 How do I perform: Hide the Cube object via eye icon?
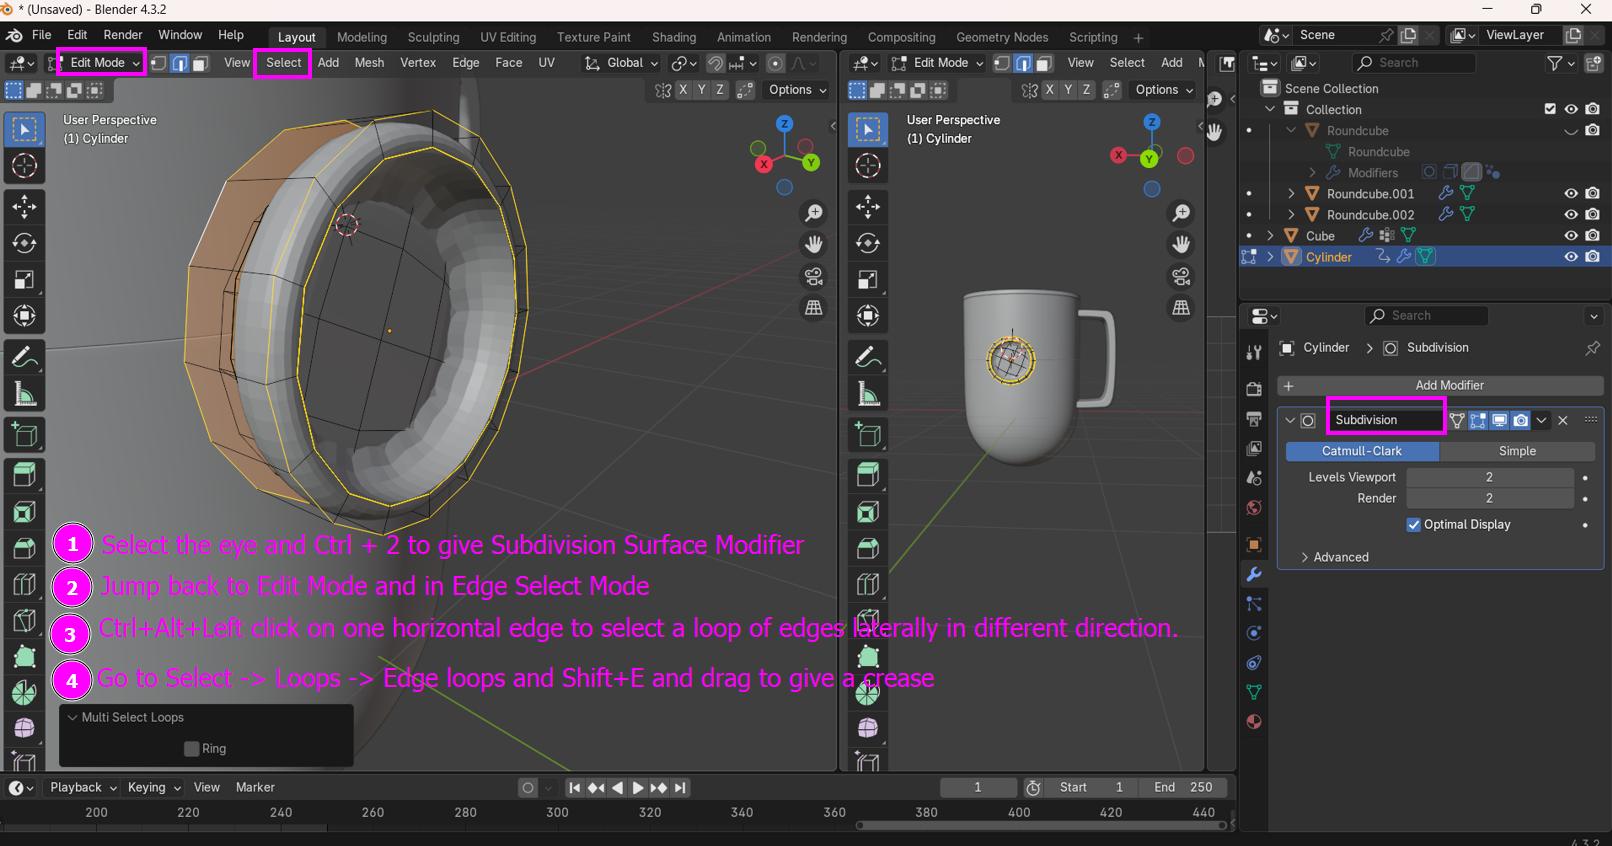point(1571,236)
